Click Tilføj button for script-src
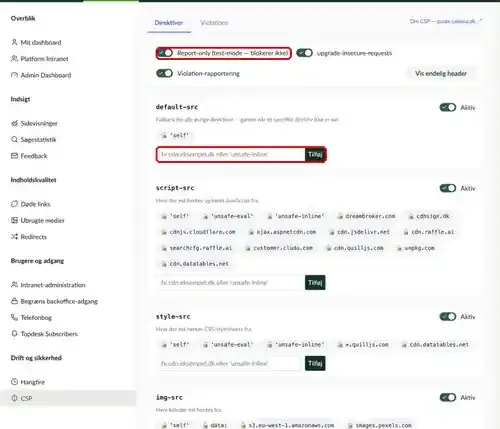The width and height of the screenshot is (500, 429). pos(315,283)
